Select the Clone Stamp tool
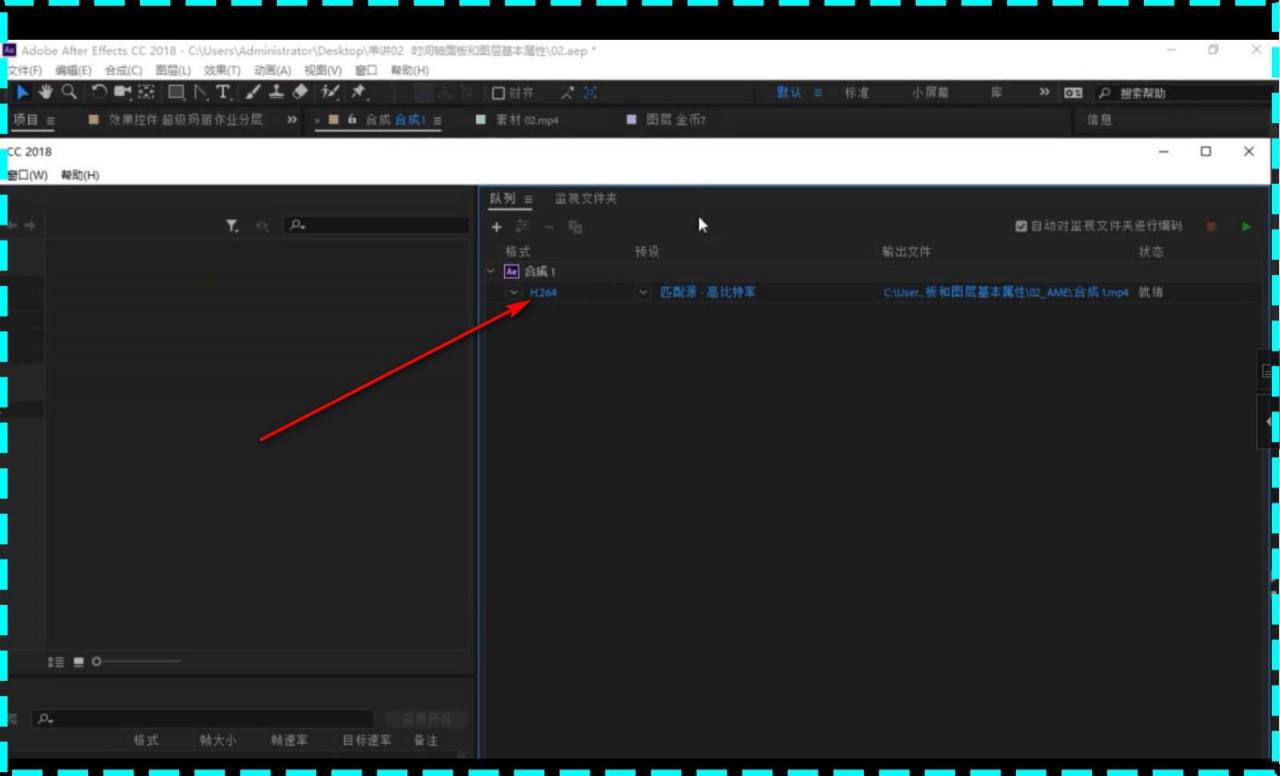The height and width of the screenshot is (776, 1280). click(x=276, y=92)
